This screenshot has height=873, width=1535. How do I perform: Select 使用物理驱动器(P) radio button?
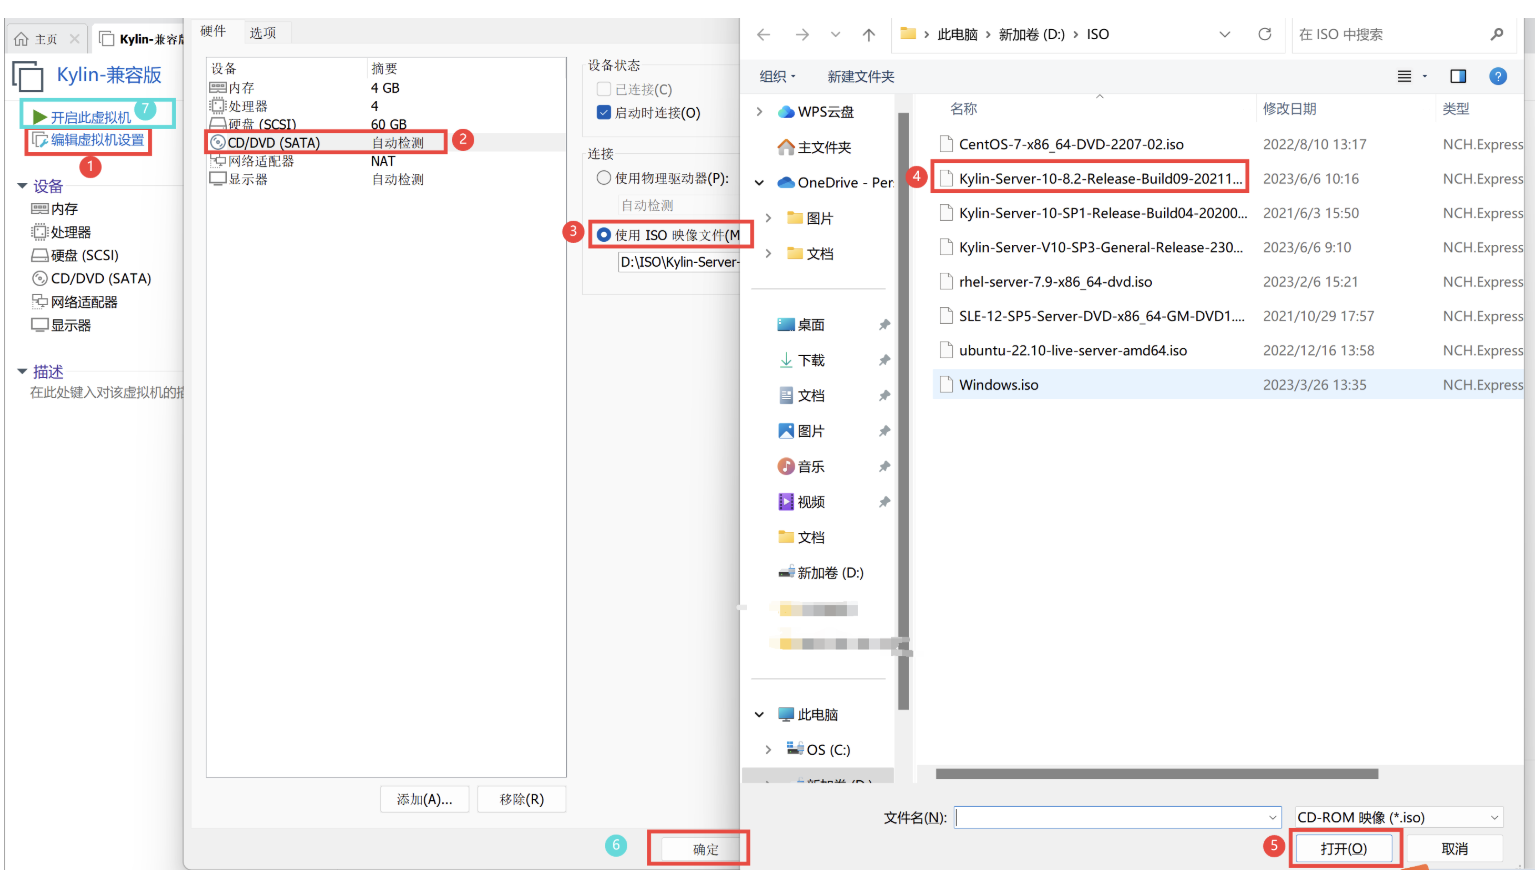click(604, 178)
